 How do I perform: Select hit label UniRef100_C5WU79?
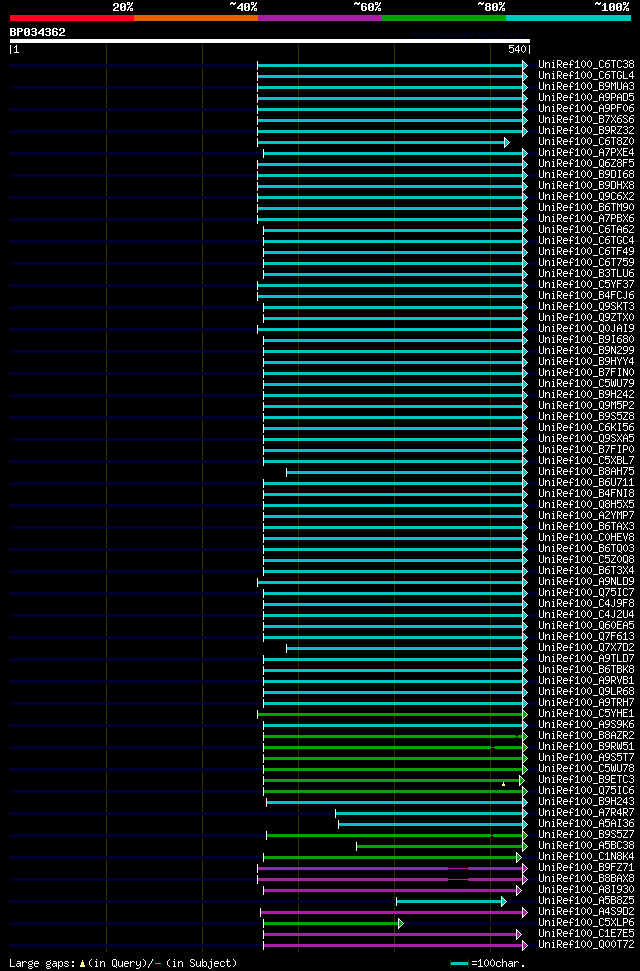pos(586,385)
